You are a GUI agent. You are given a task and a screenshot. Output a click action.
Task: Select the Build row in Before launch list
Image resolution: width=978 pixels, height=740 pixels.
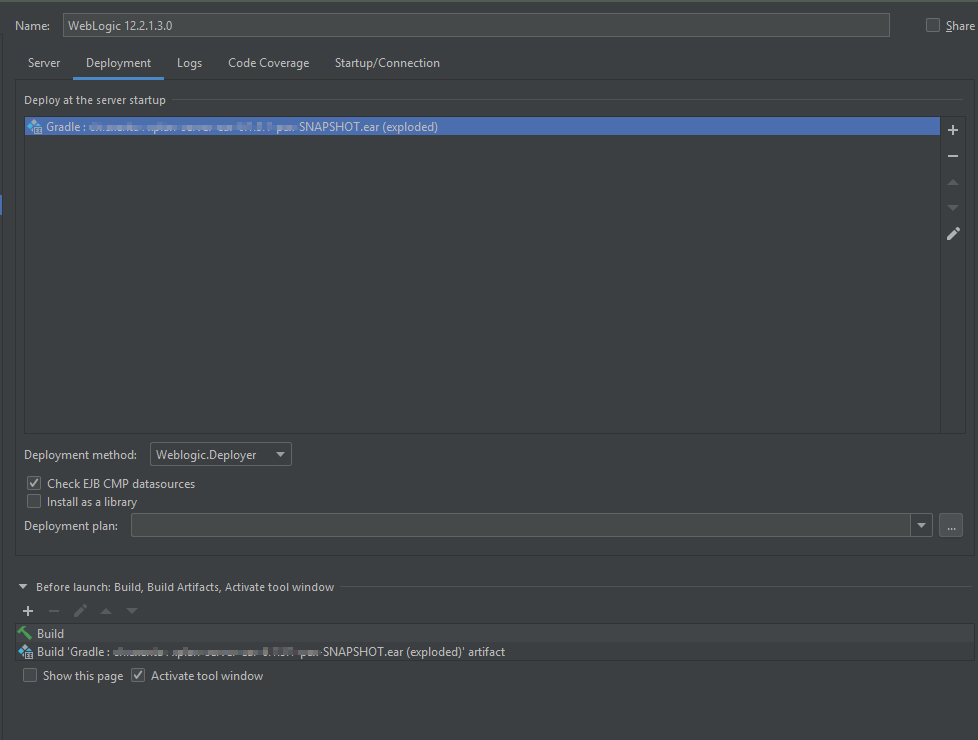(x=494, y=633)
